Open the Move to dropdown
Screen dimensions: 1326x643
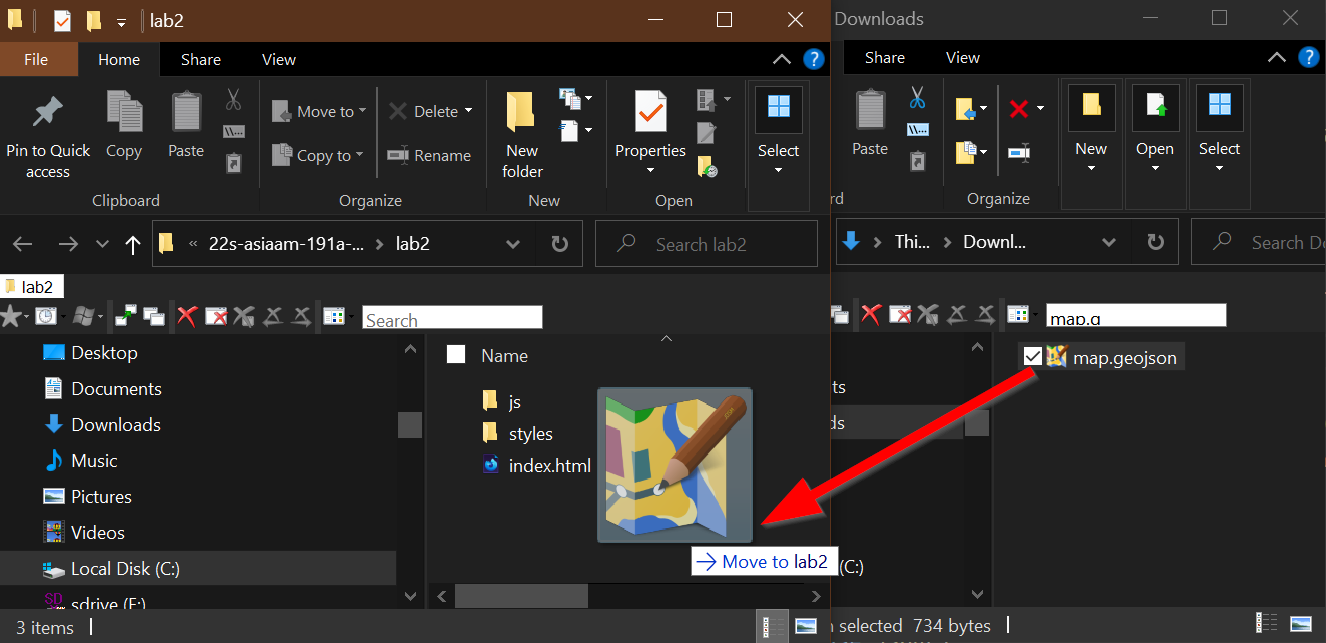click(319, 111)
